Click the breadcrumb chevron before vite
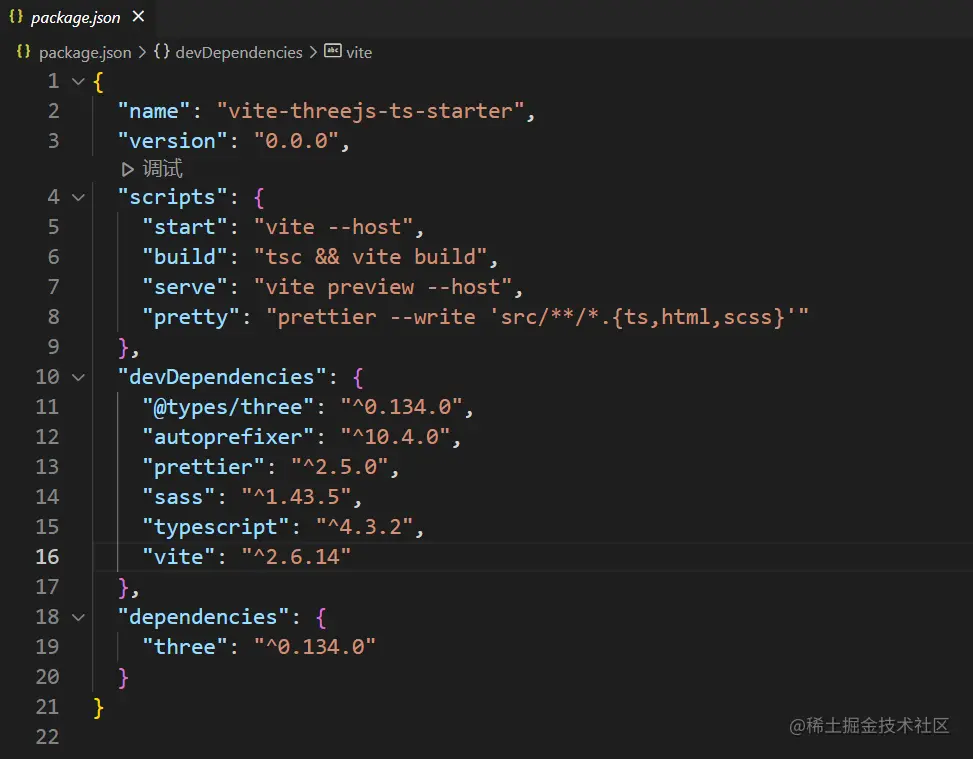Viewport: 973px width, 759px height. 313,53
